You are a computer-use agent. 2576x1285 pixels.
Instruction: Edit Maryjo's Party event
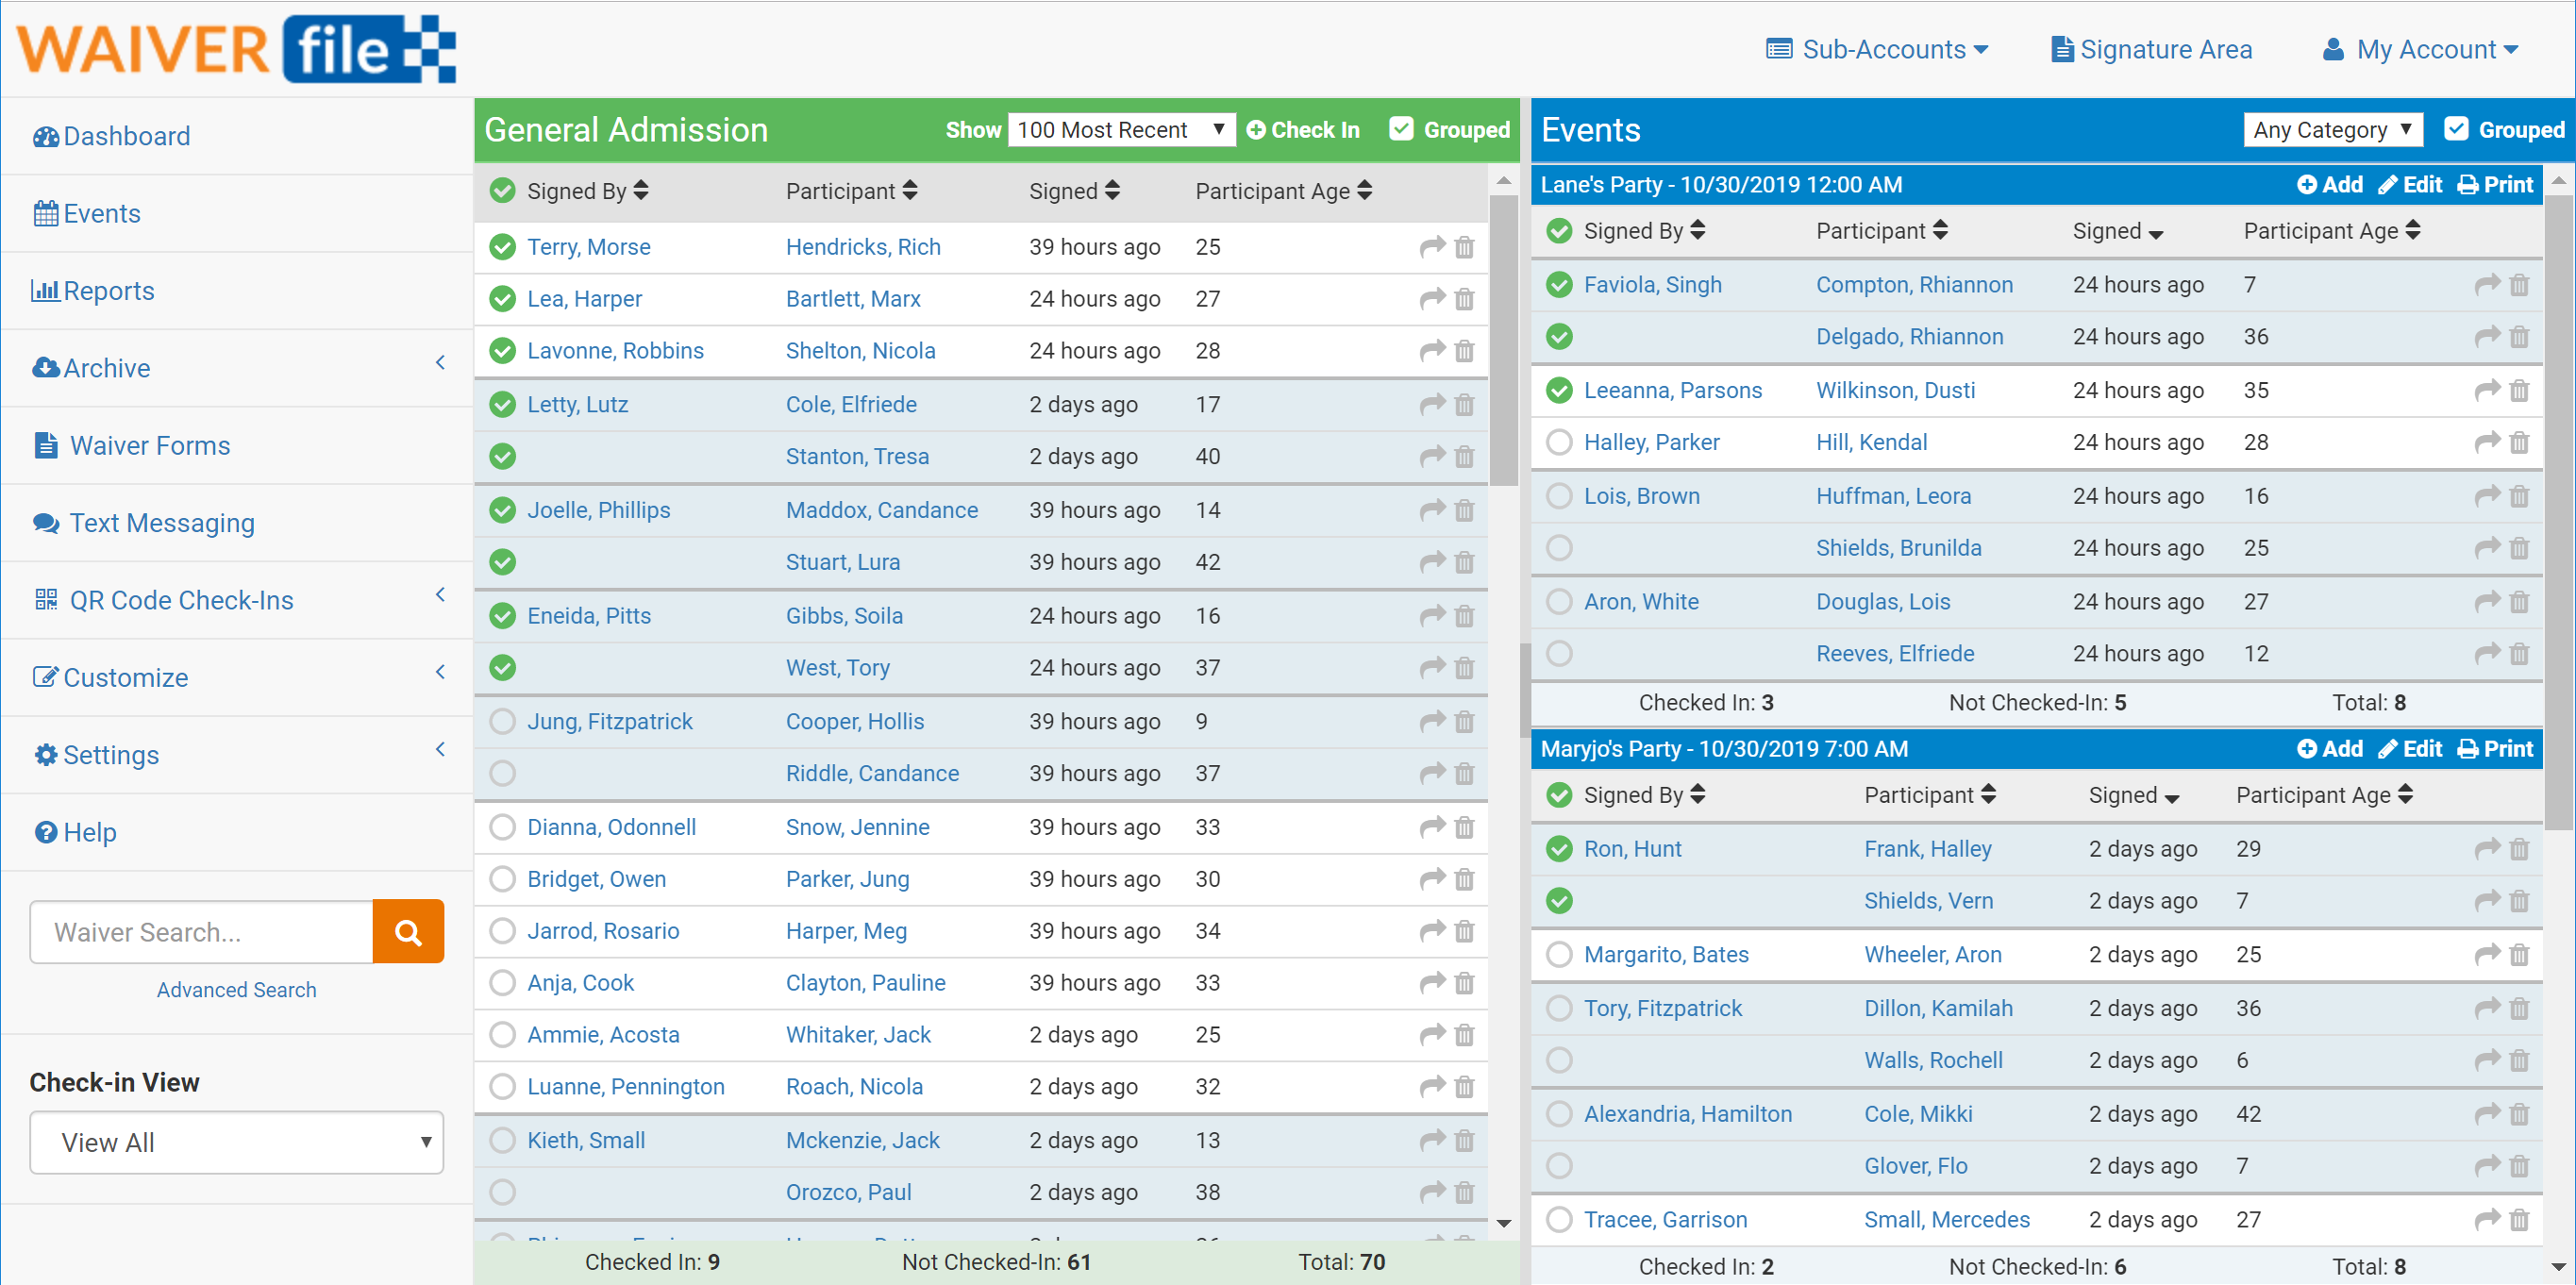[x=2410, y=749]
